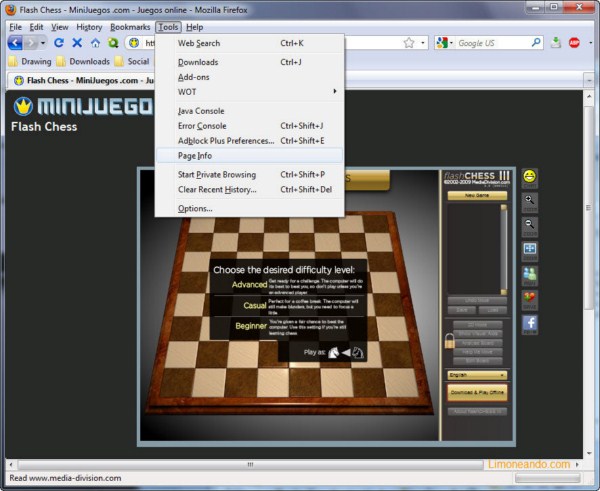The width and height of the screenshot is (600, 491).
Task: Open the View menu
Action: (60, 27)
